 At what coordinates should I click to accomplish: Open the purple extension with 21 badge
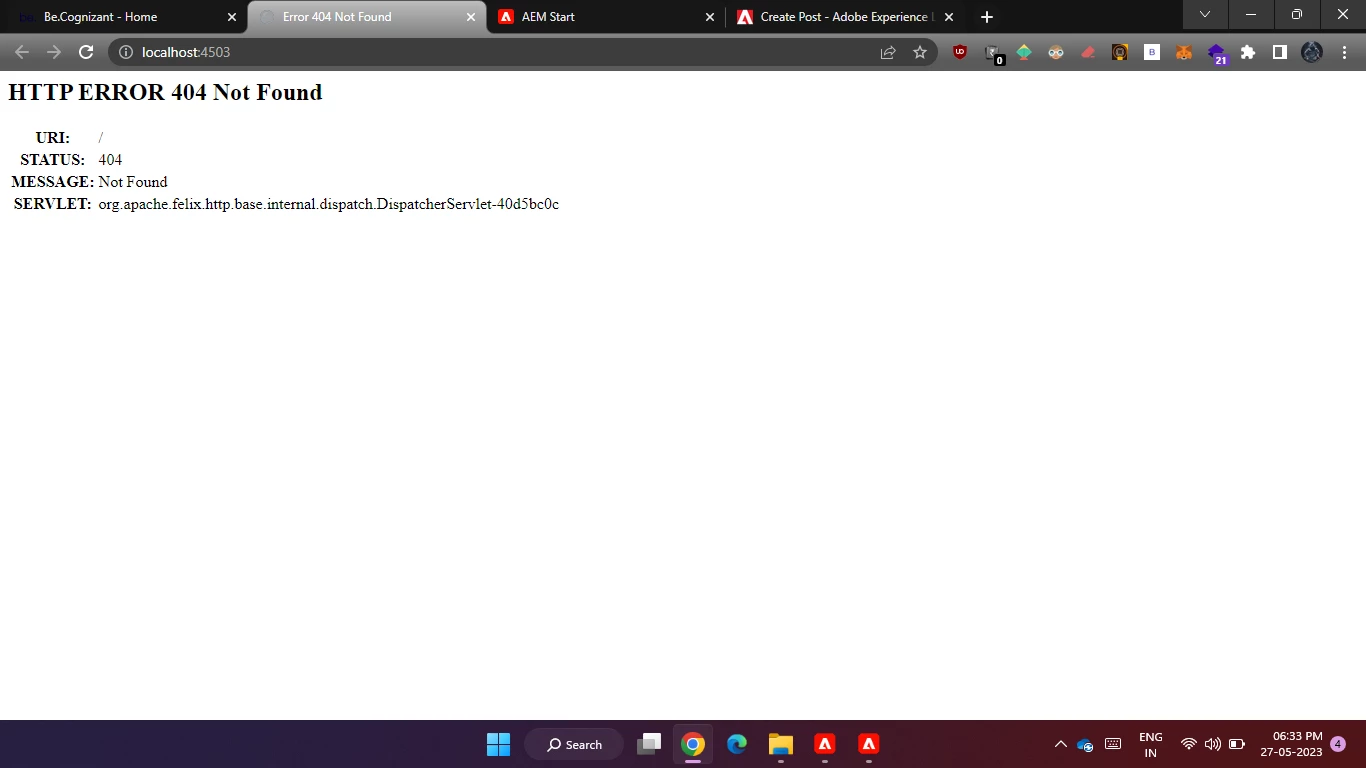click(1217, 53)
